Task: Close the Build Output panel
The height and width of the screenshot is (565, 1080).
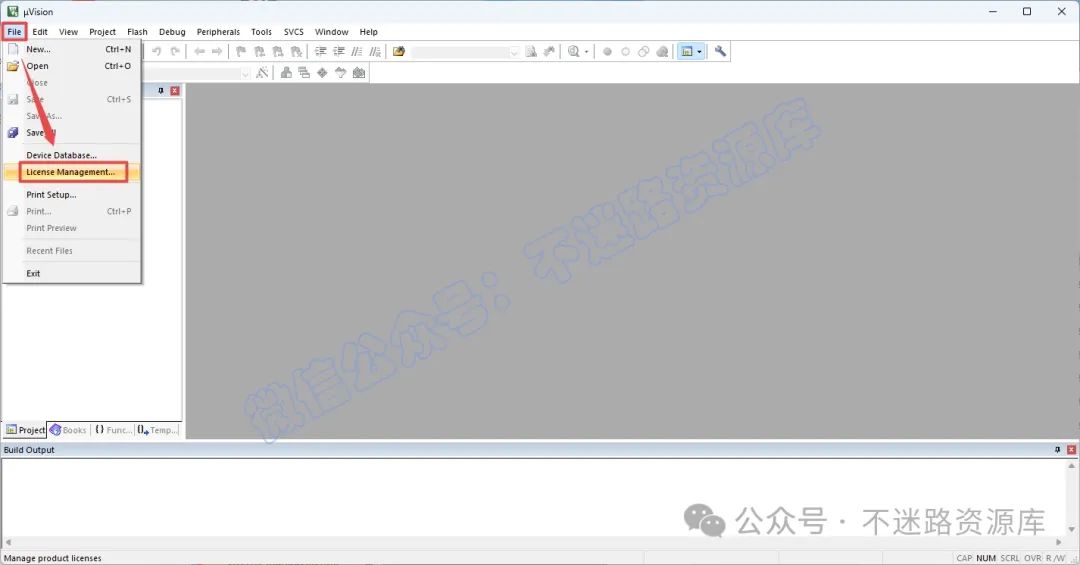Action: [1071, 449]
